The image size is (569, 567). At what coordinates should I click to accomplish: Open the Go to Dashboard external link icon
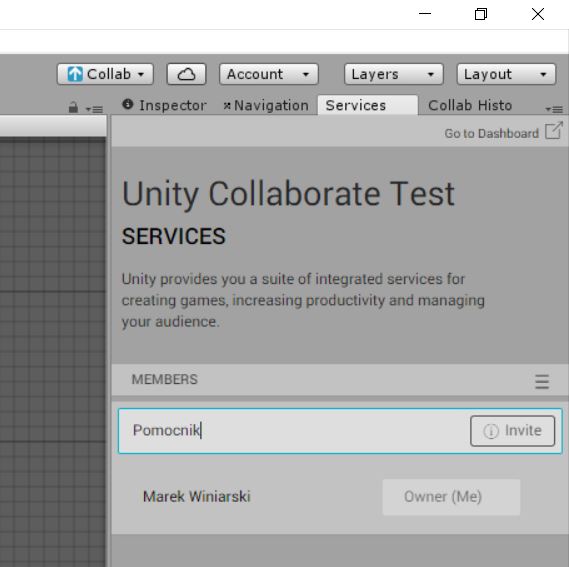(554, 131)
